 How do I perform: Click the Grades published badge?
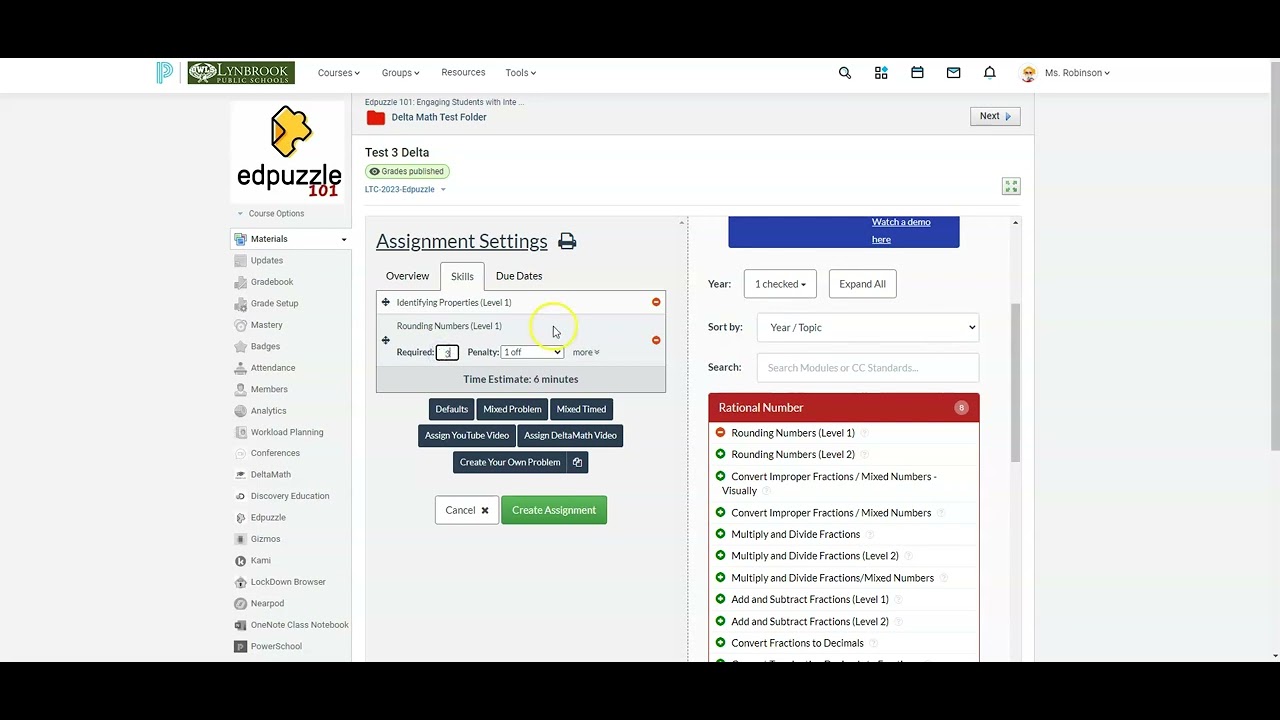407,171
